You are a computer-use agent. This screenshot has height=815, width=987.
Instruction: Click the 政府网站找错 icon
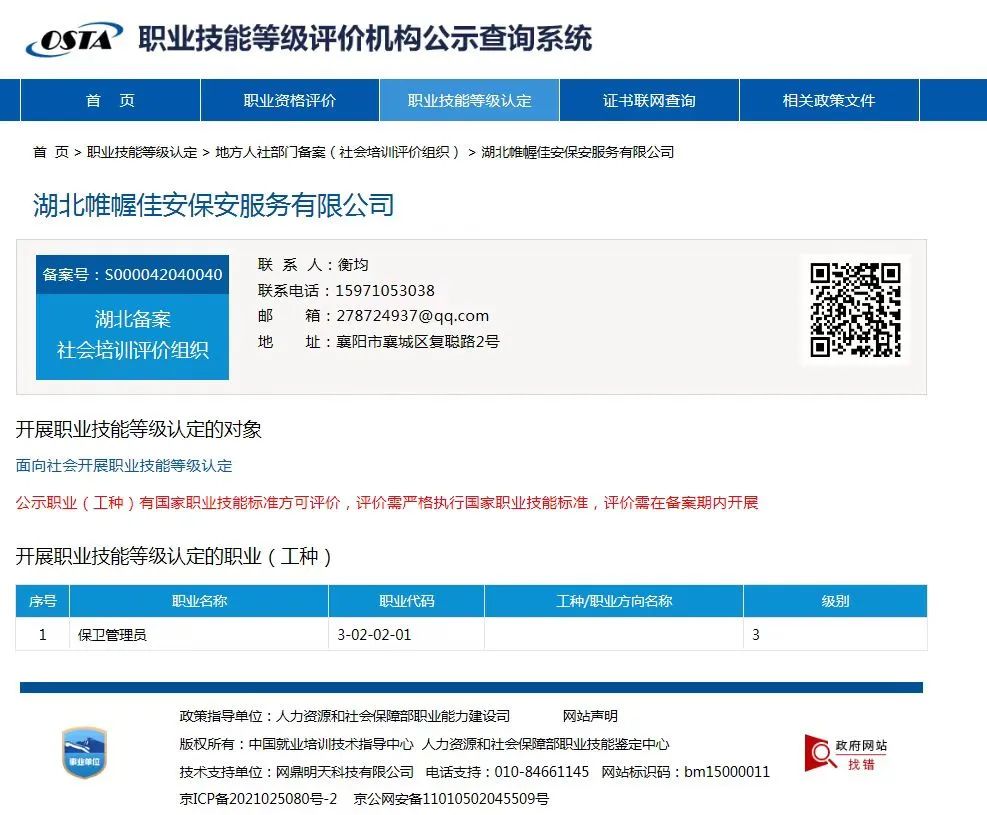tap(846, 753)
